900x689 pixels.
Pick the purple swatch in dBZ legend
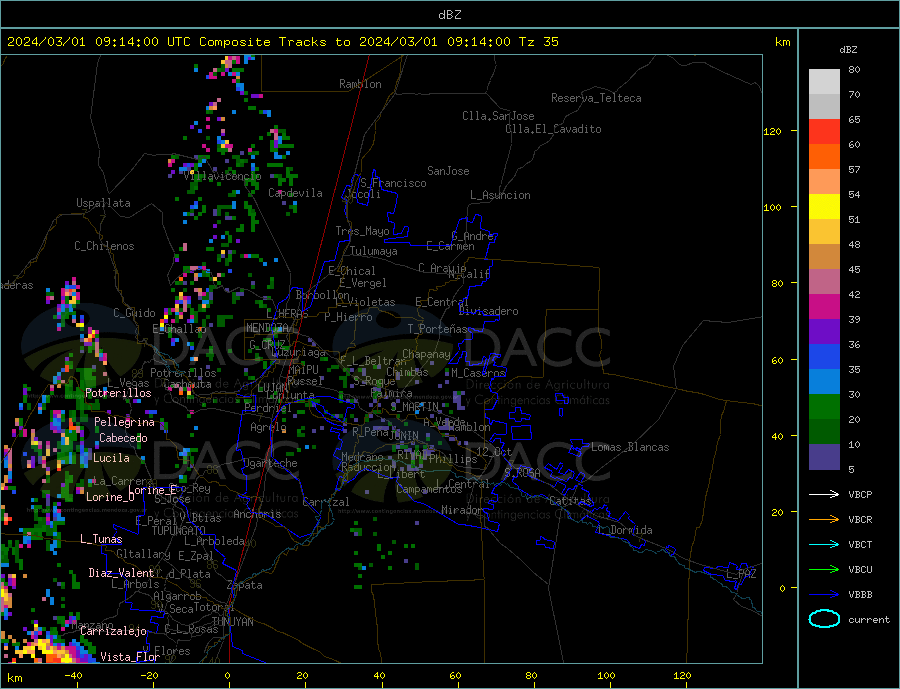click(824, 332)
